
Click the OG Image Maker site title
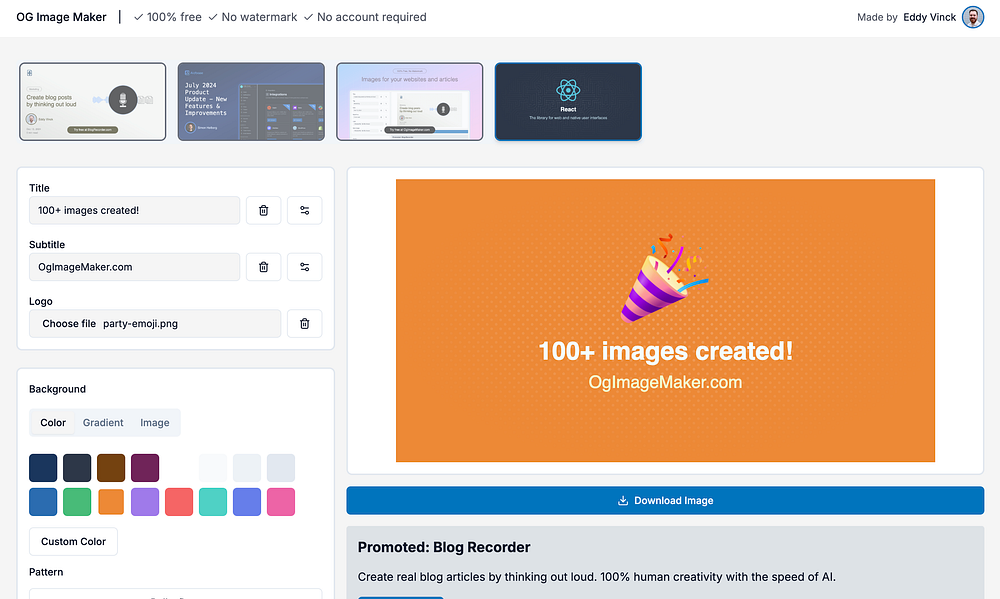tap(61, 17)
